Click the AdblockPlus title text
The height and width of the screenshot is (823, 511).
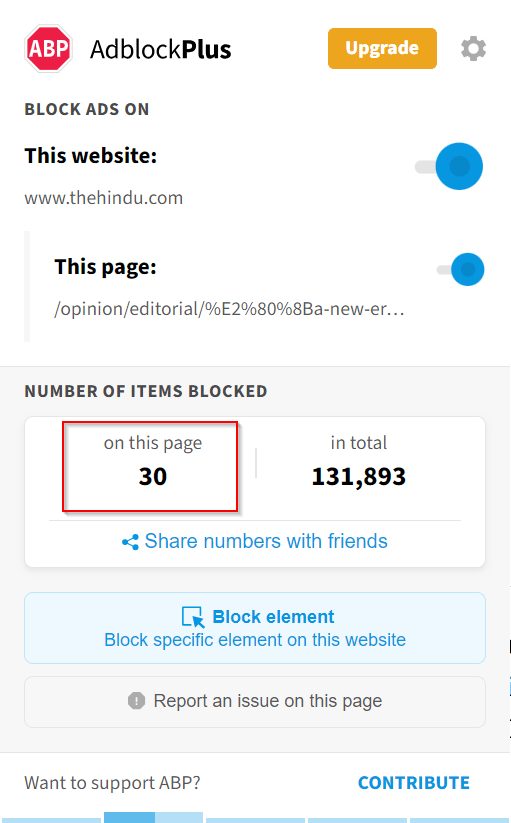[161, 49]
